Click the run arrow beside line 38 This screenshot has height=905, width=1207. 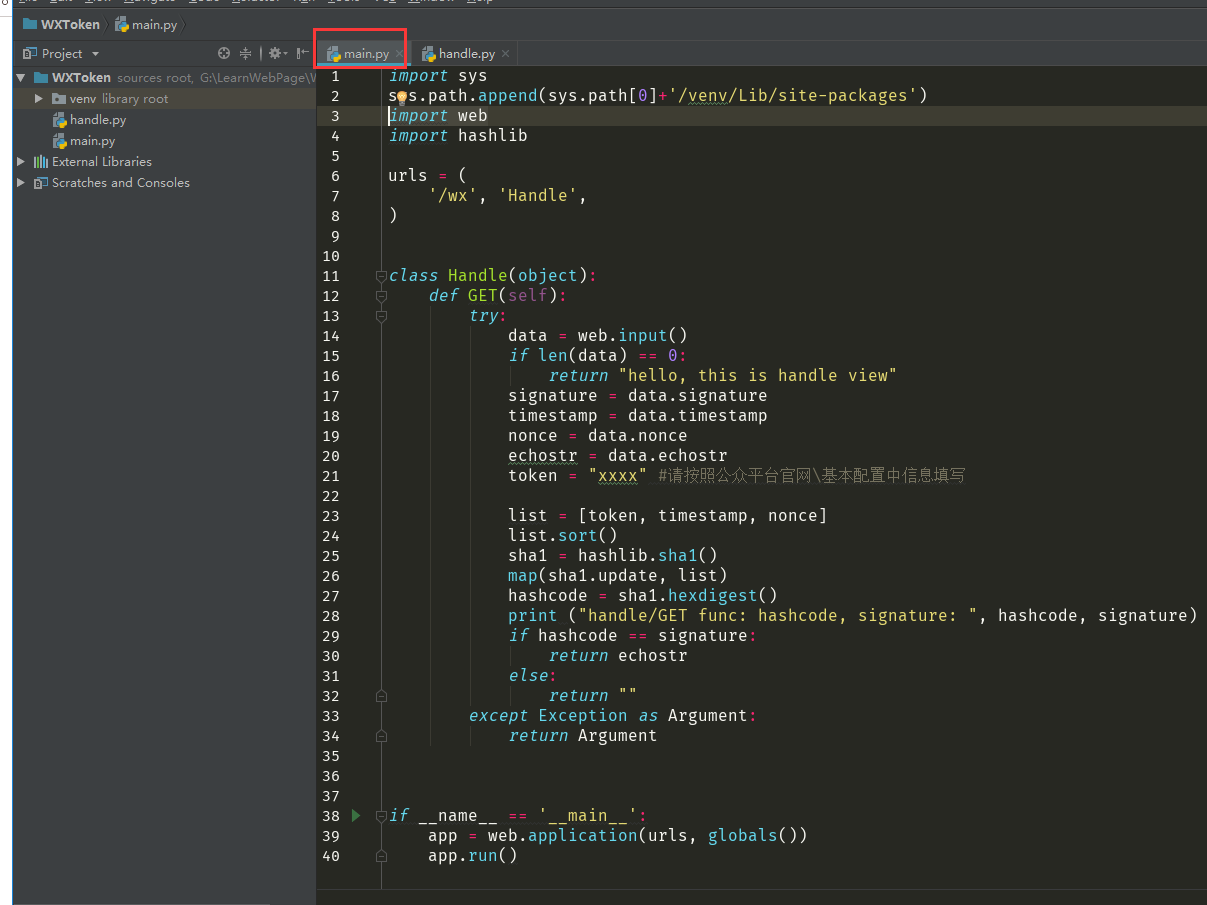tap(356, 816)
